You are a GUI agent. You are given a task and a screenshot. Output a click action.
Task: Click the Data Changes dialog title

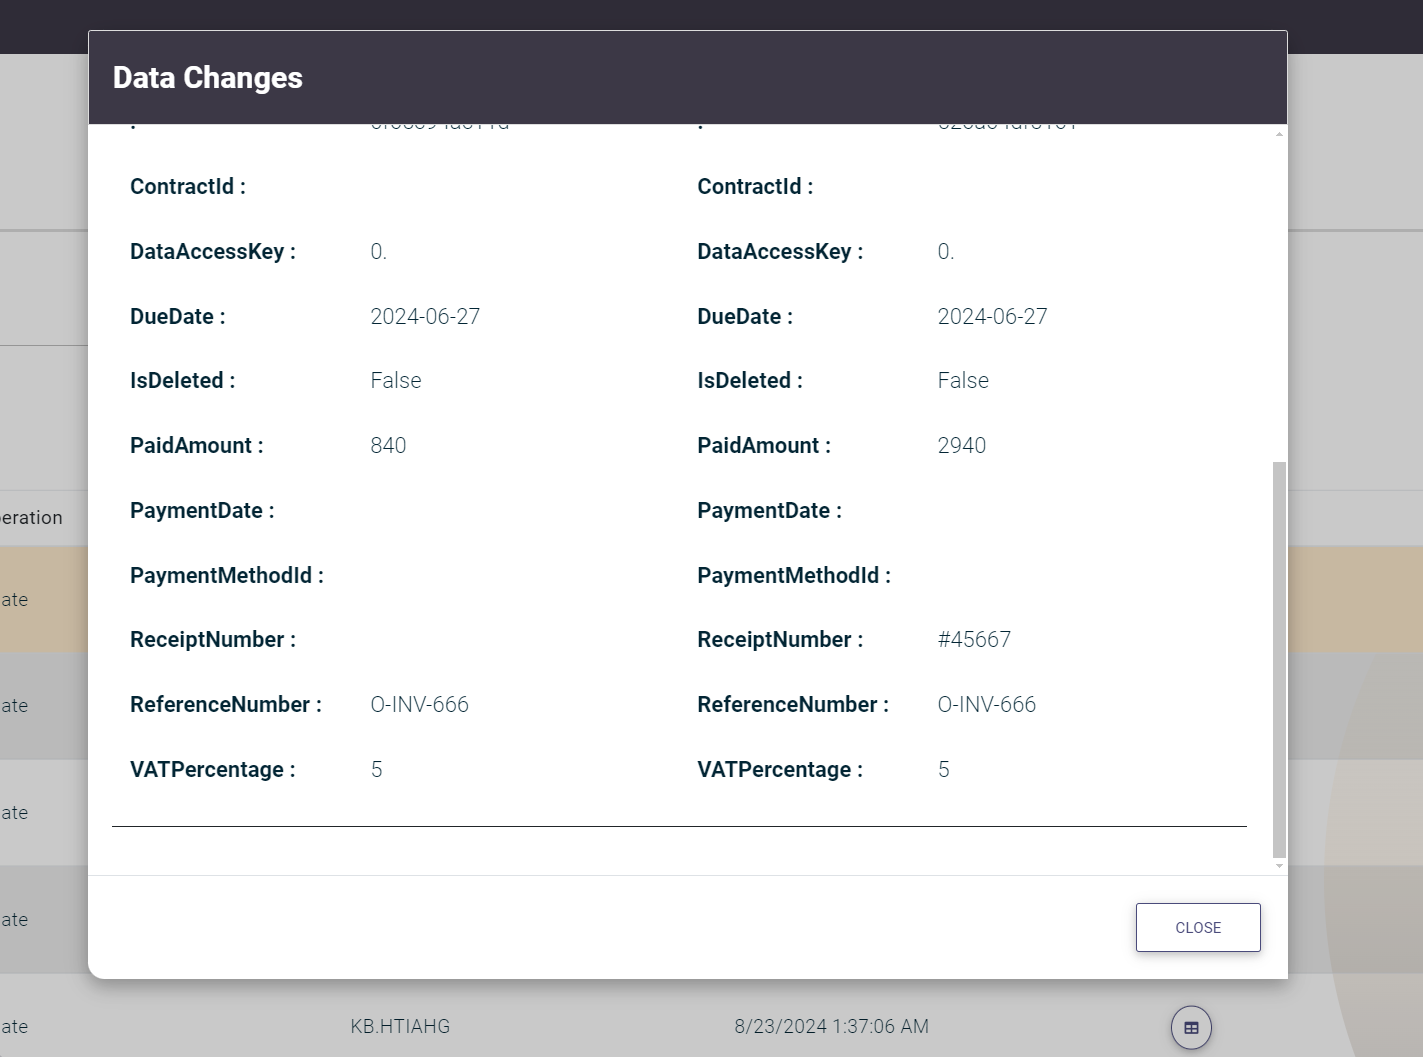[208, 78]
